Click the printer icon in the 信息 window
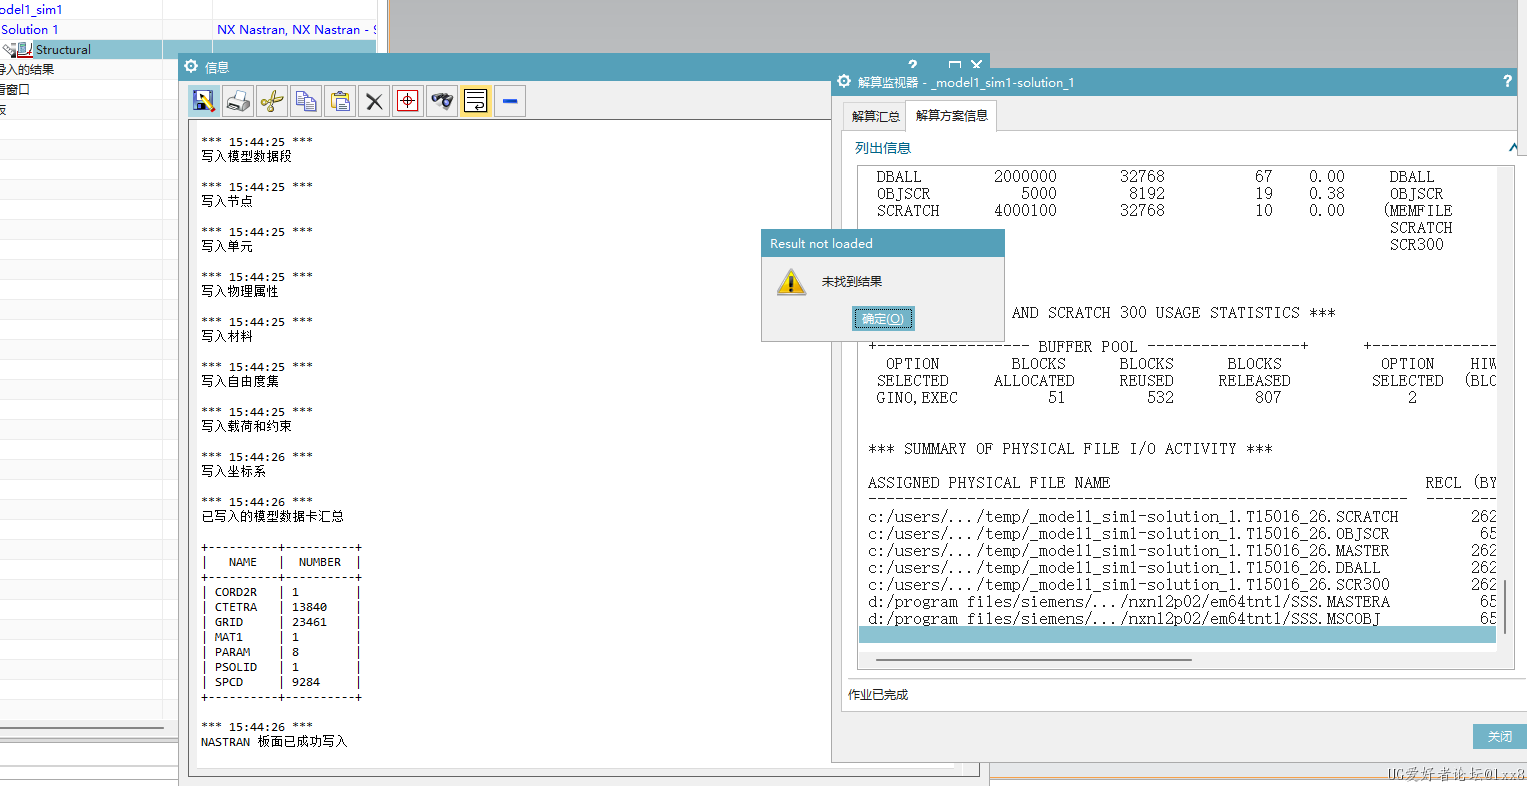1527x786 pixels. [x=238, y=101]
